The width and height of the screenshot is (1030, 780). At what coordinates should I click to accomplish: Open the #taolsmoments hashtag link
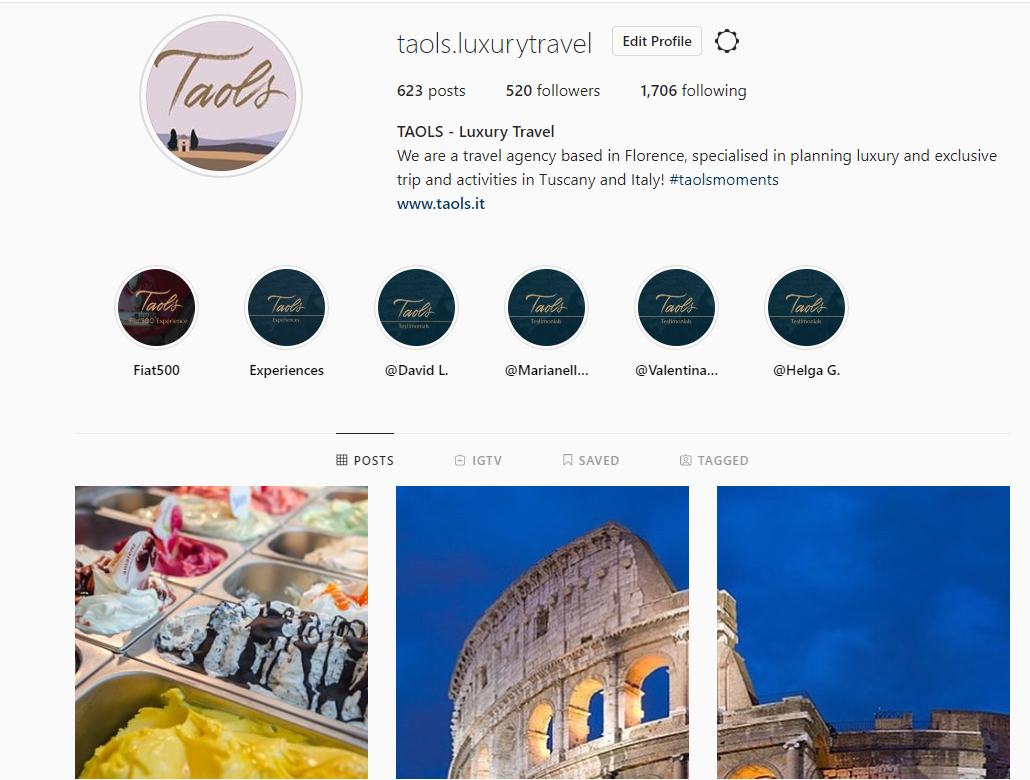coord(724,180)
